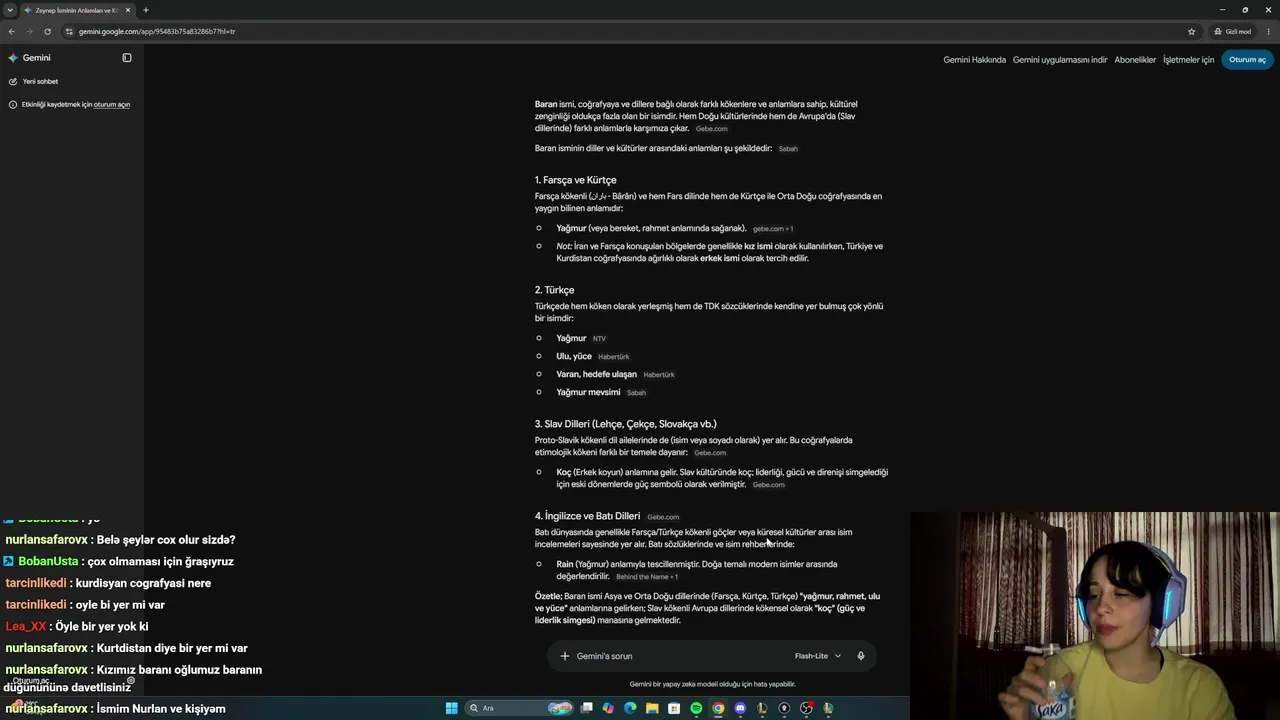Click the Oturum aç button
The width and height of the screenshot is (1280, 720).
(x=1247, y=60)
